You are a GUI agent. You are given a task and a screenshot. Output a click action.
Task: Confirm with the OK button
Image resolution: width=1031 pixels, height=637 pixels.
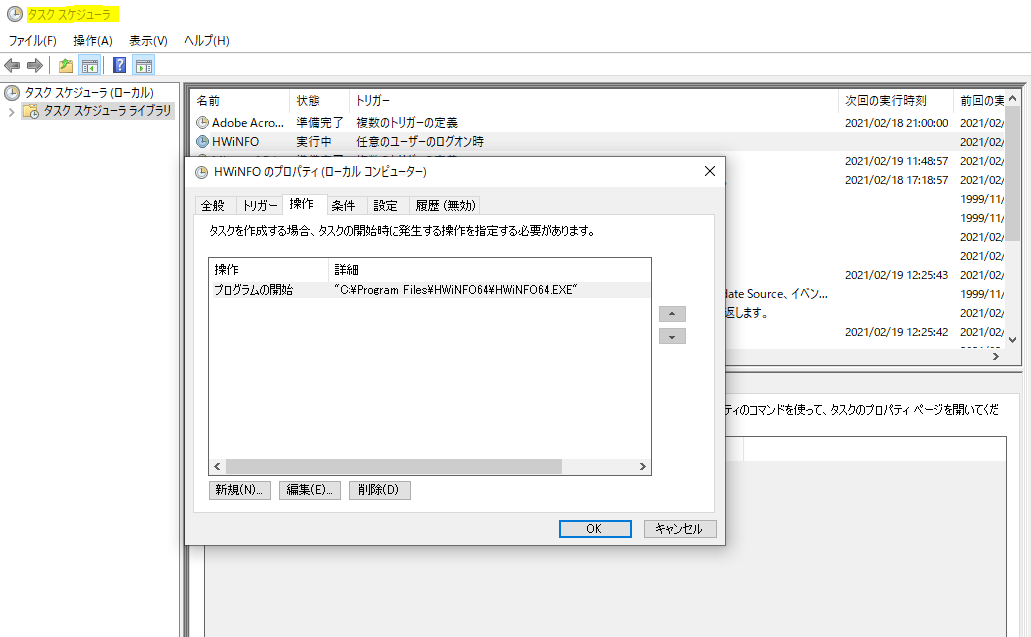point(595,529)
